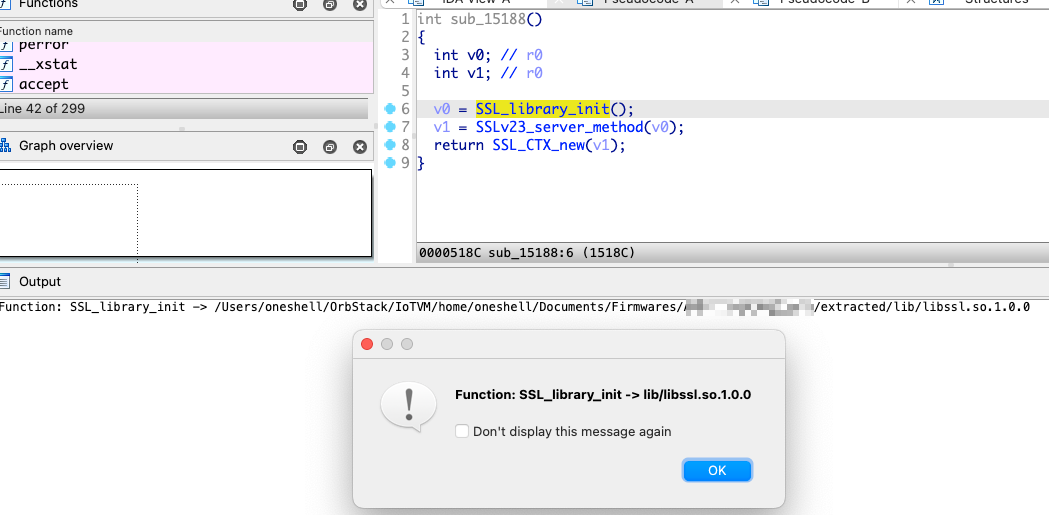Click the function icon beside __xstat
Image resolution: width=1049 pixels, height=515 pixels.
pyautogui.click(x=6, y=64)
